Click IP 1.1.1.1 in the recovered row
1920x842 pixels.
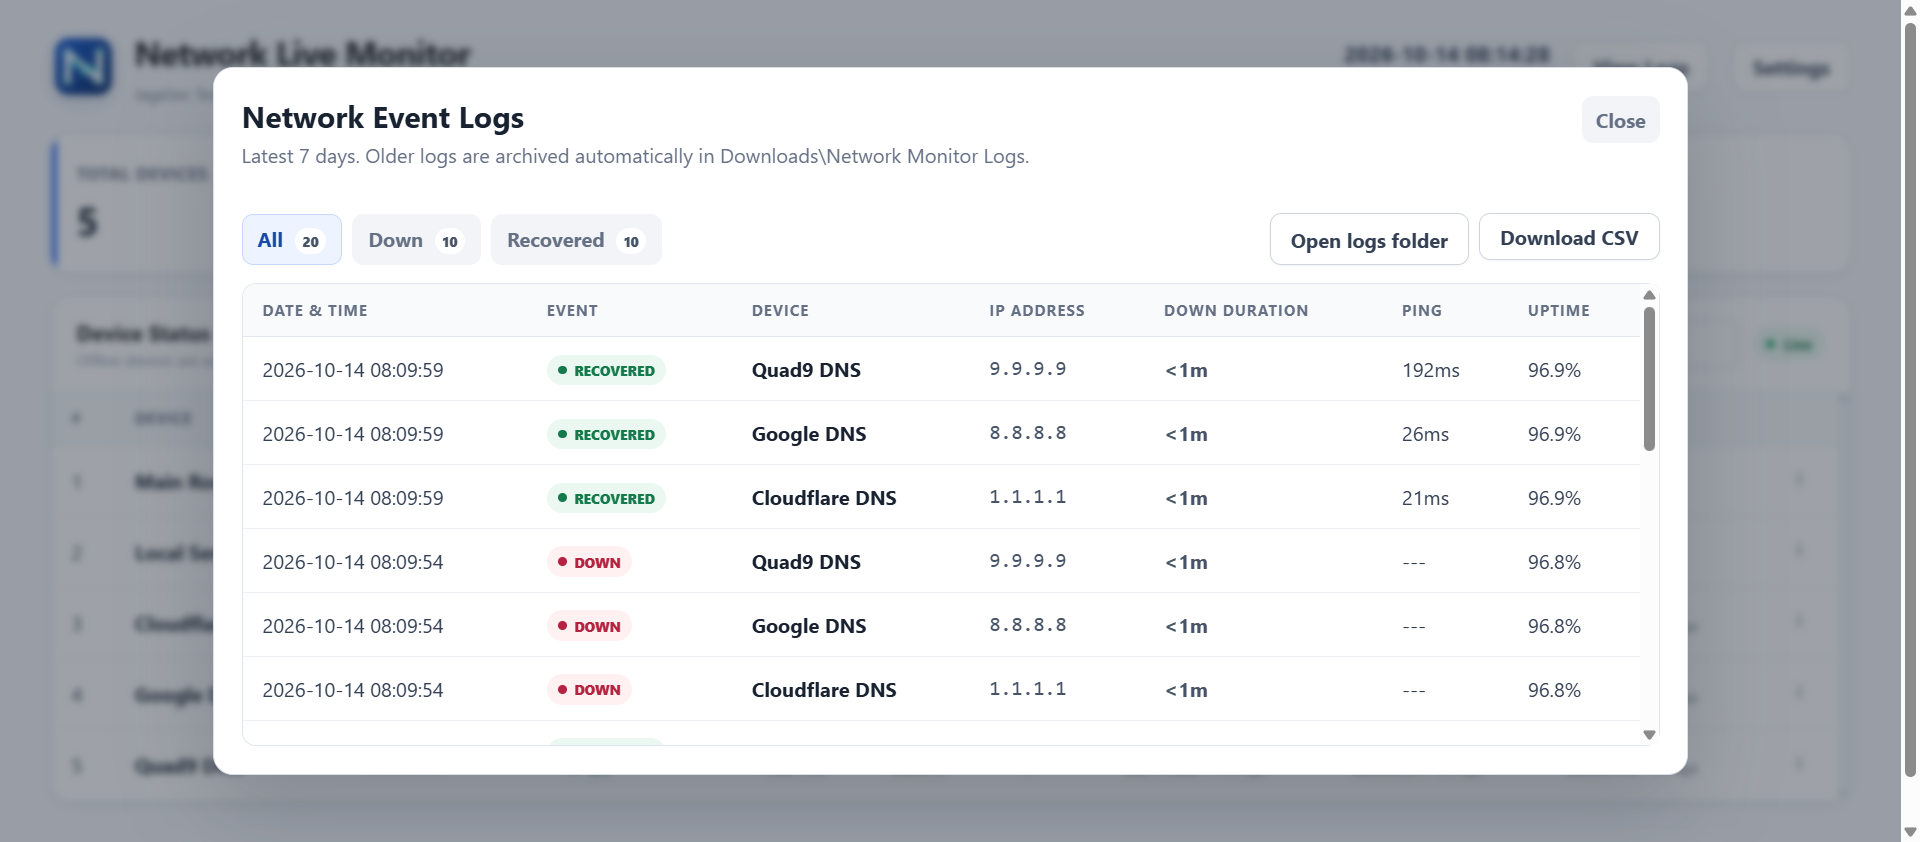pyautogui.click(x=1028, y=497)
